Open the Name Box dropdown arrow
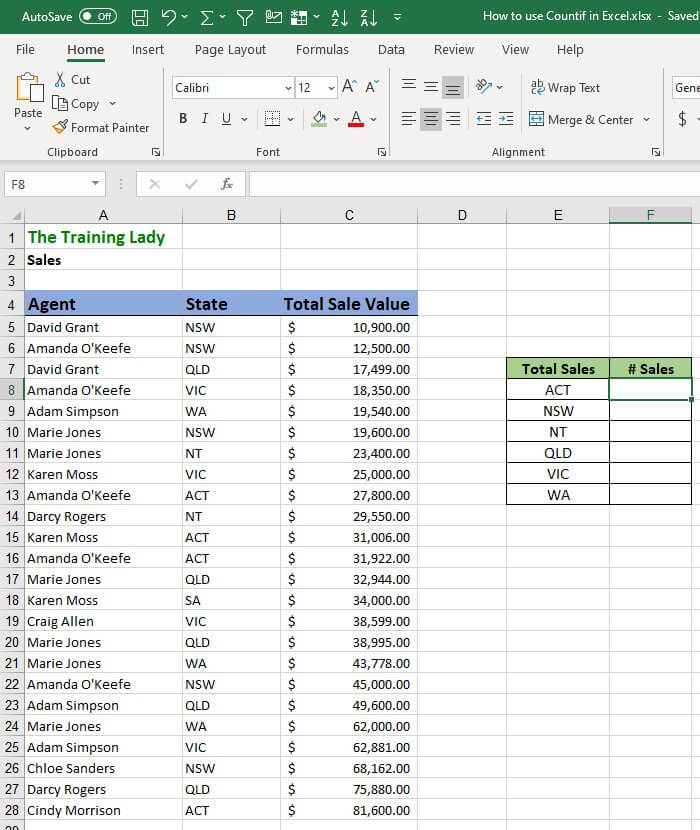The image size is (700, 830). click(95, 184)
